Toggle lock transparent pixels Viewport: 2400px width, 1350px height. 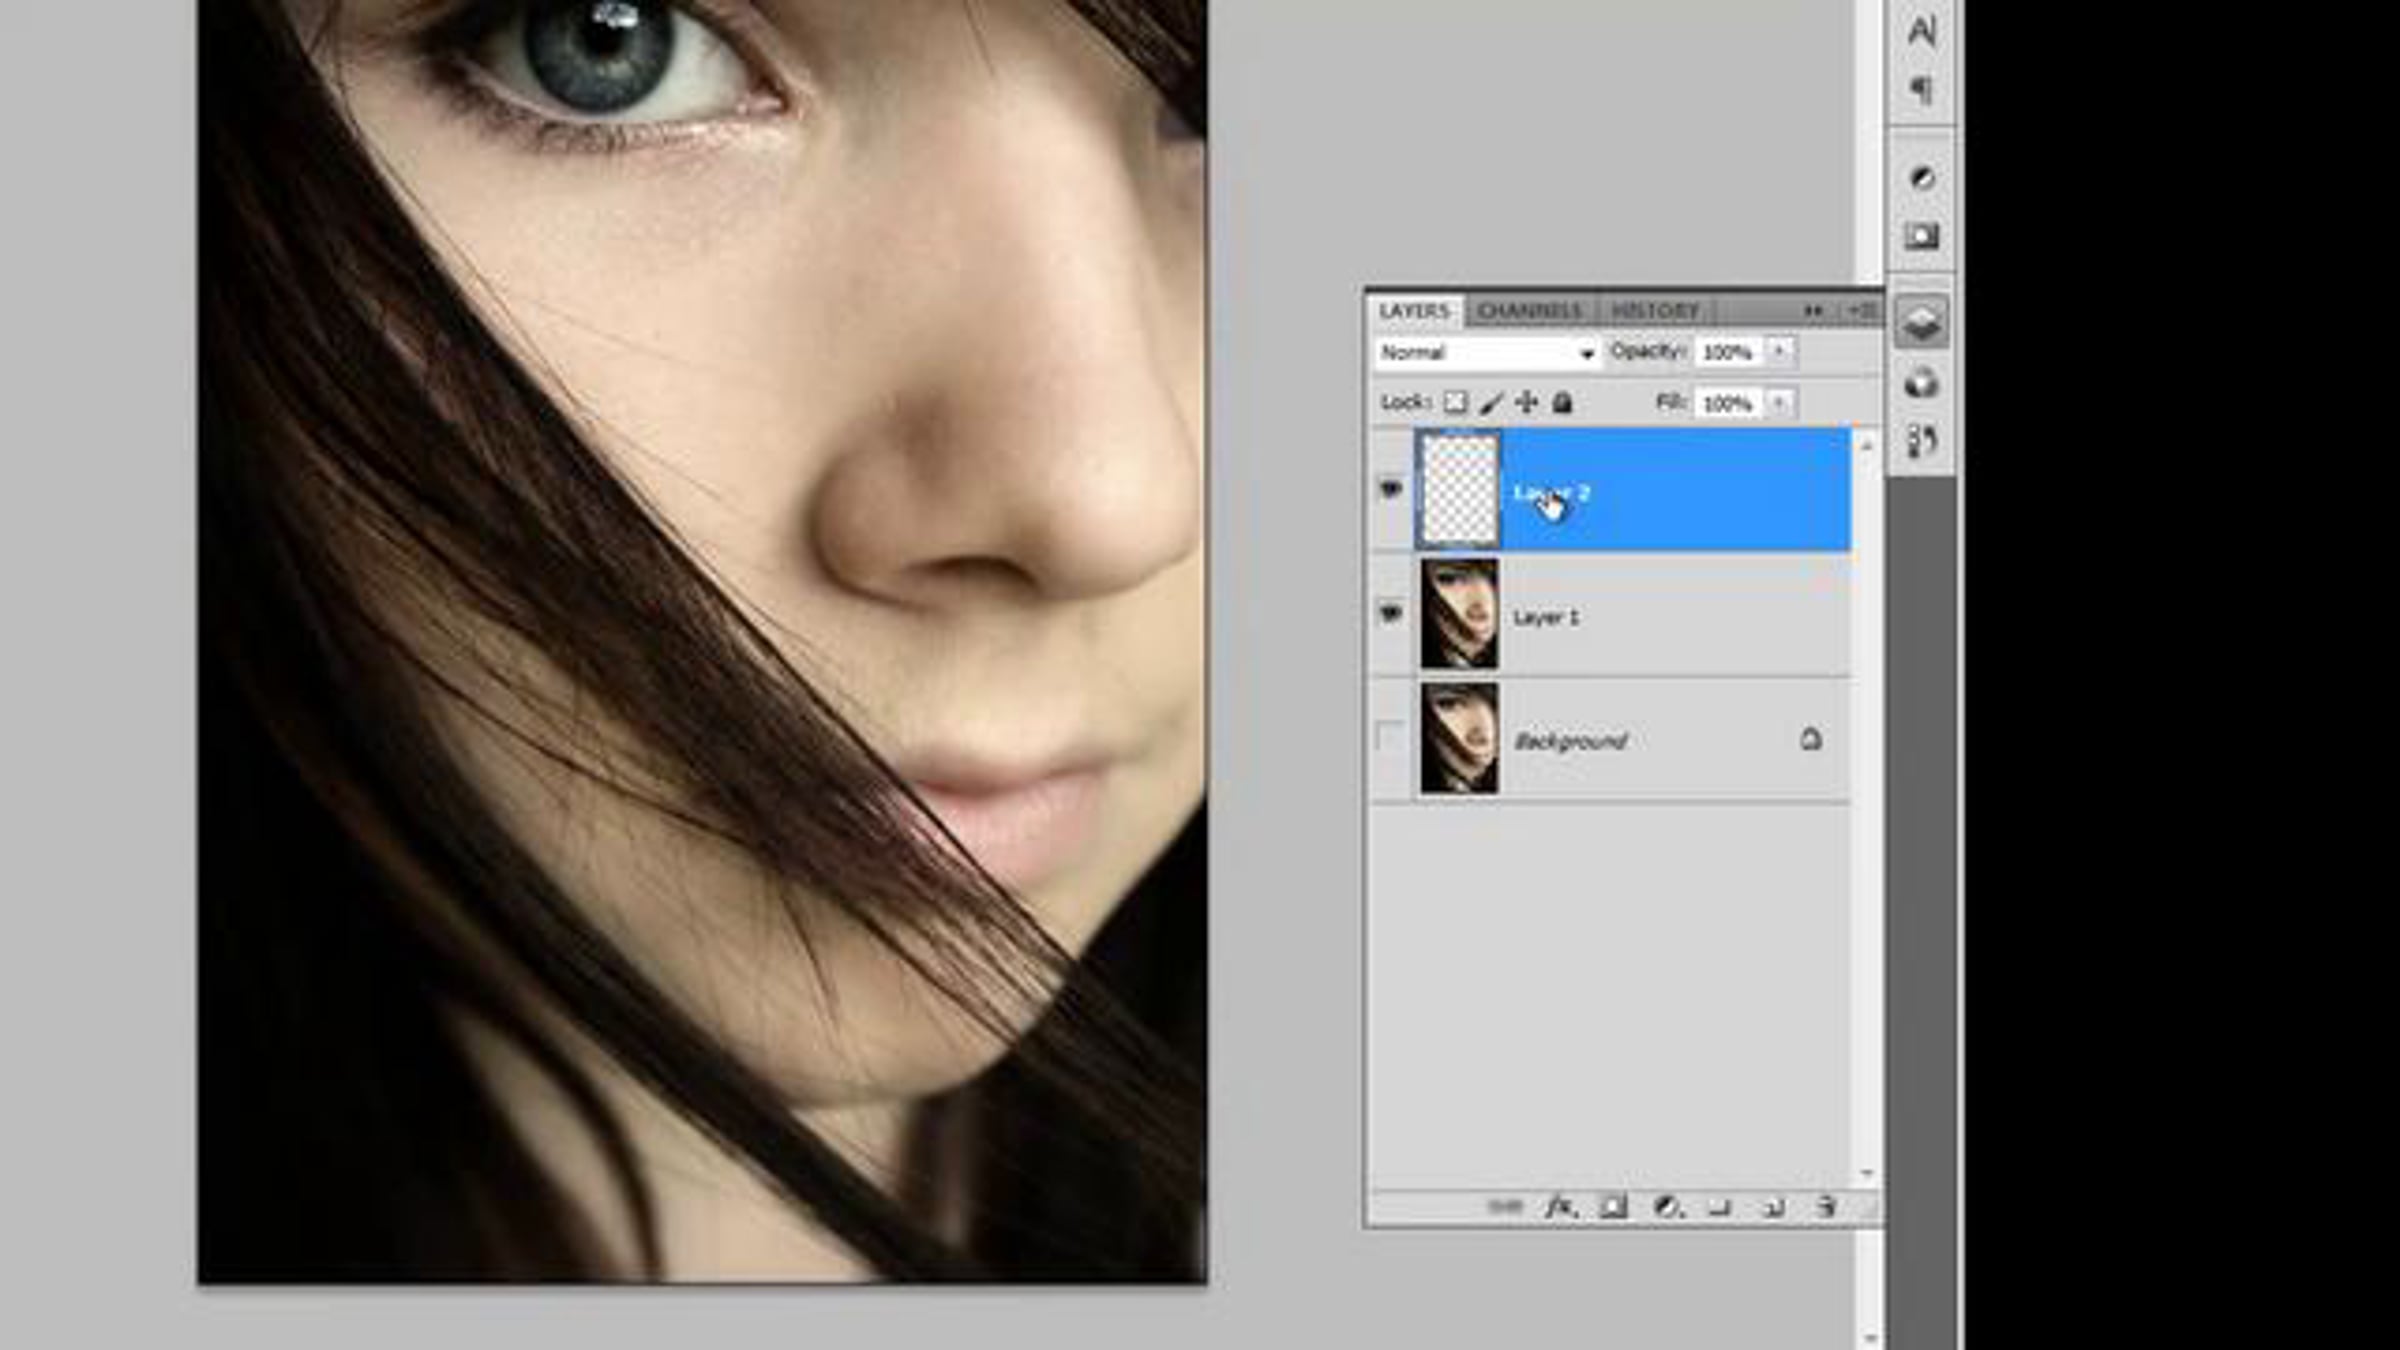tap(1456, 402)
